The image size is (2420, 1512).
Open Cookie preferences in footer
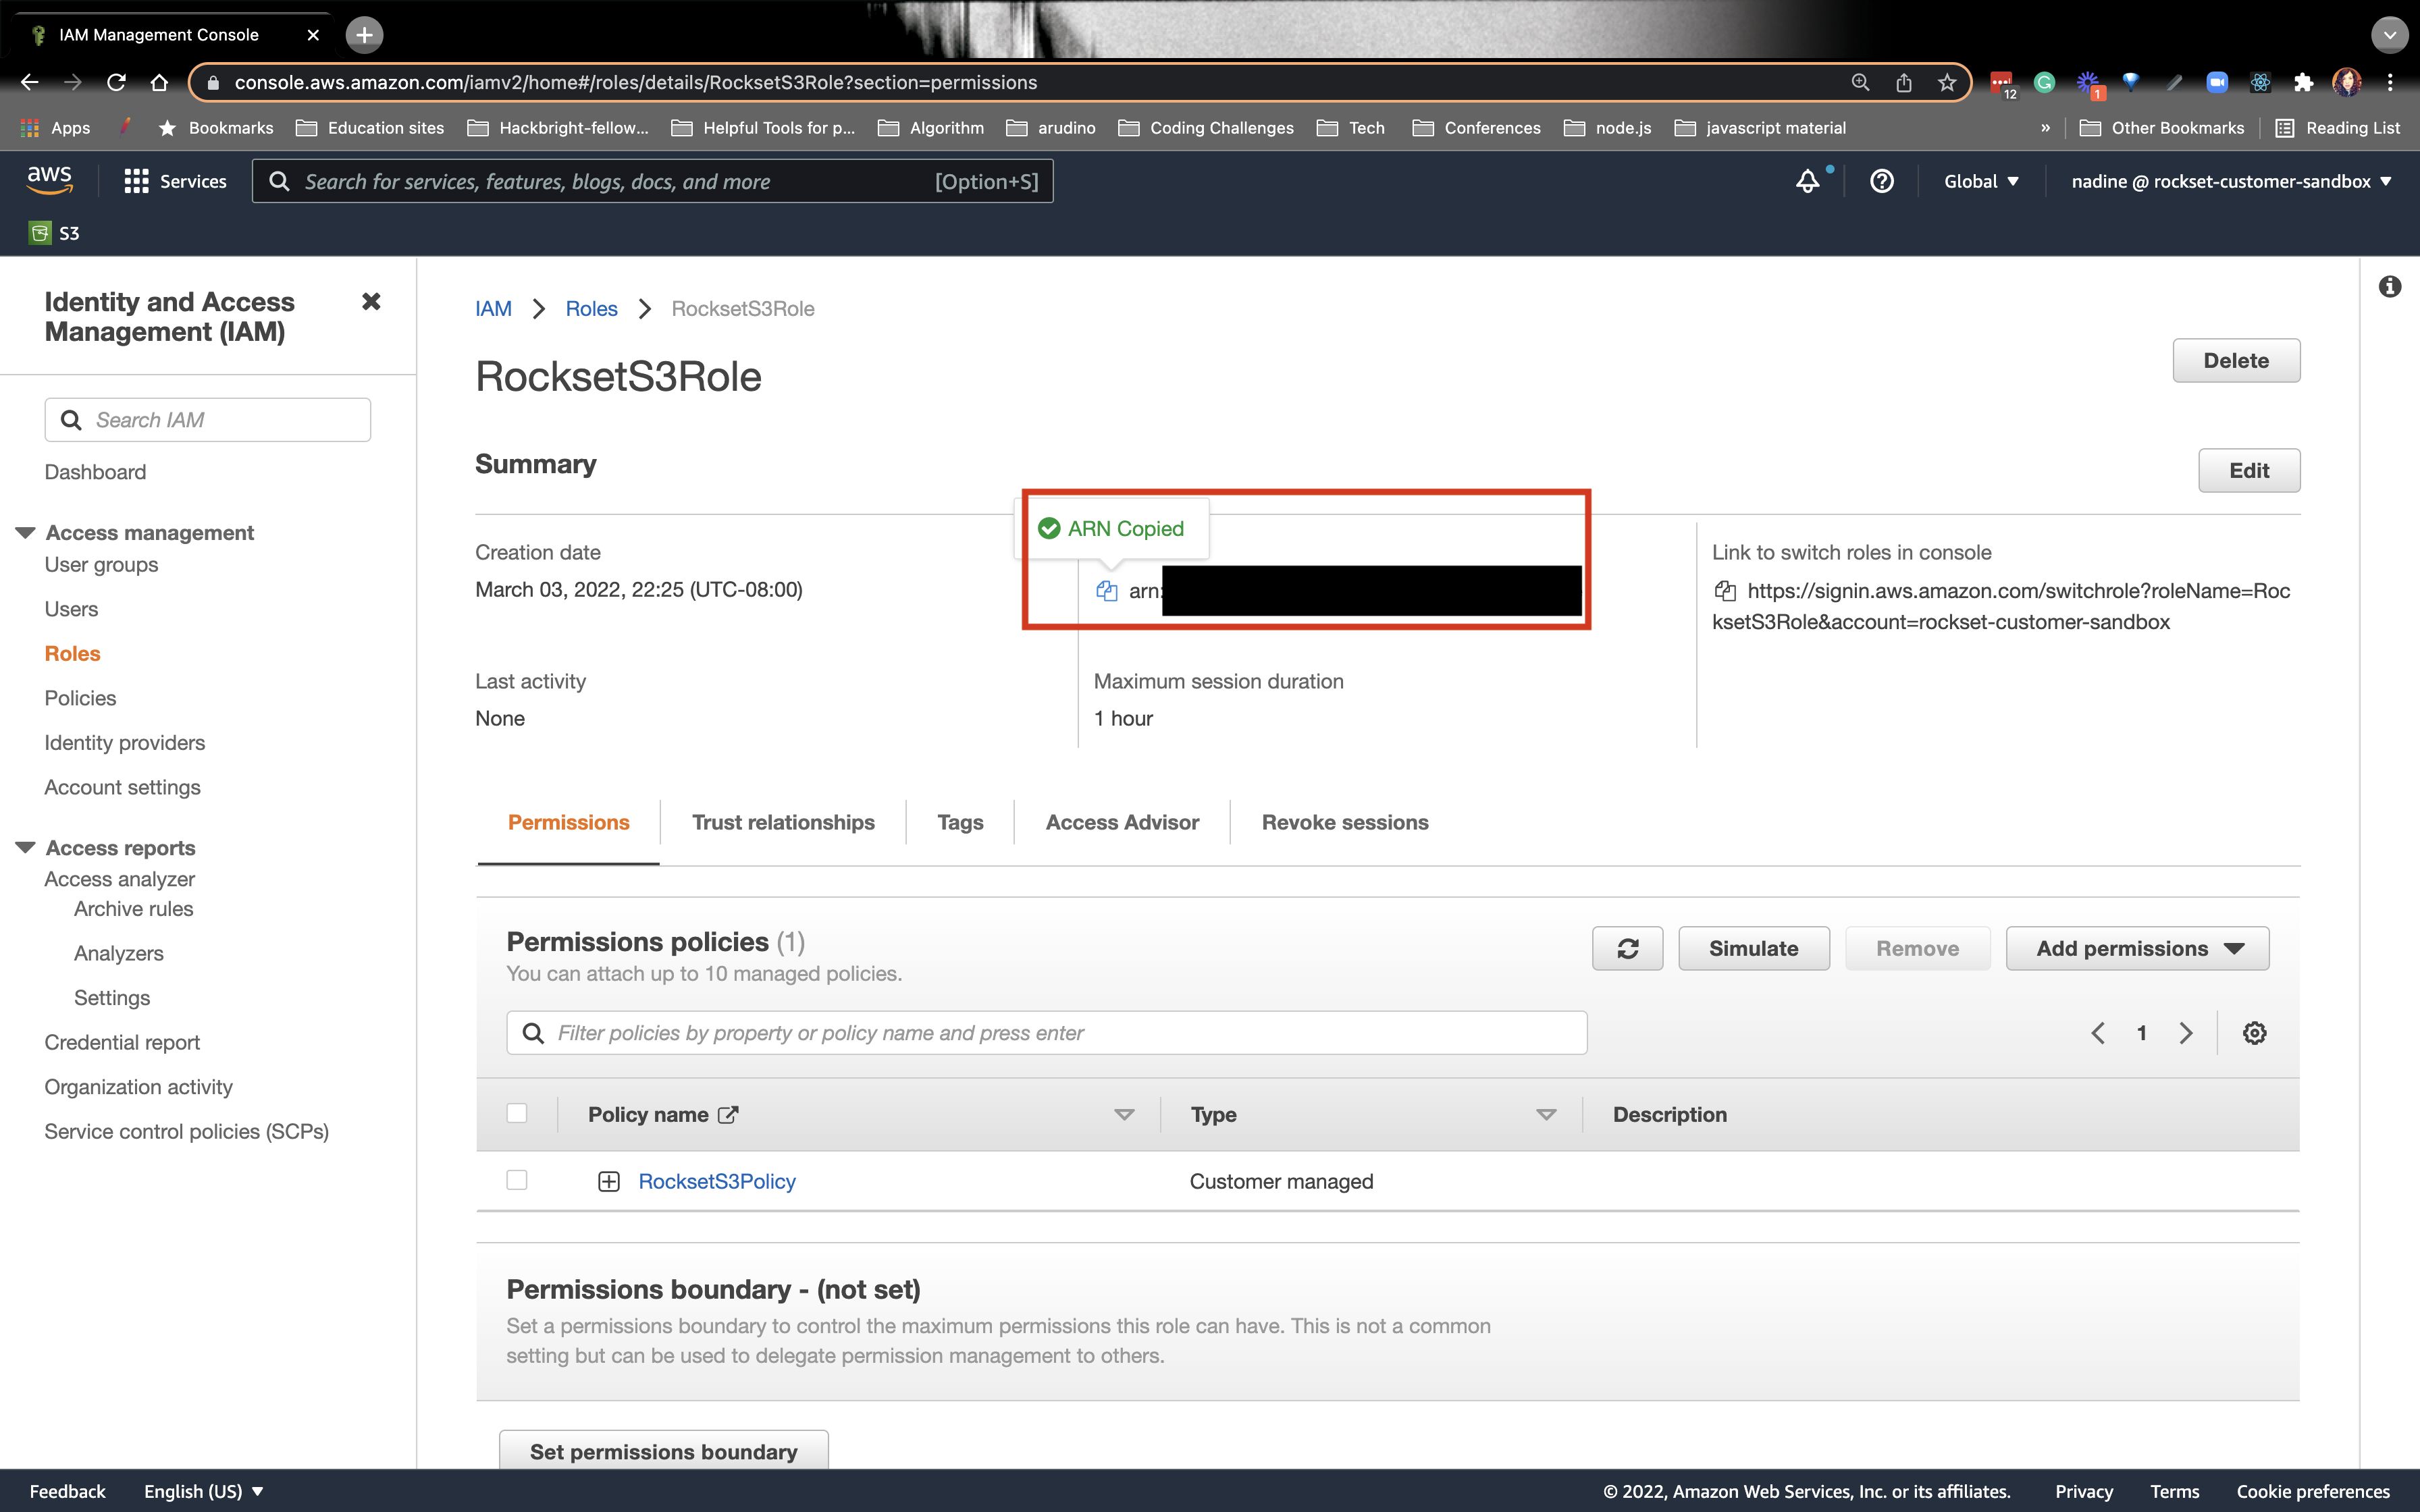pos(2313,1491)
